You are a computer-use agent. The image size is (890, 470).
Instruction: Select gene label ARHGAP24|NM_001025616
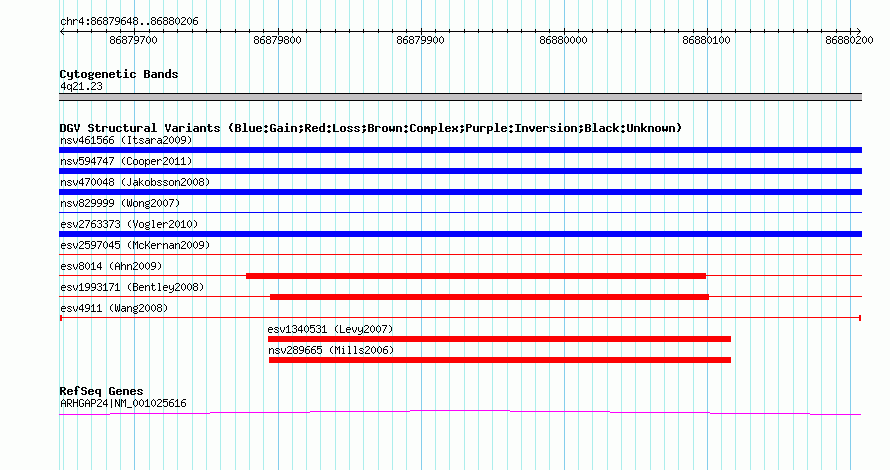pos(123,404)
